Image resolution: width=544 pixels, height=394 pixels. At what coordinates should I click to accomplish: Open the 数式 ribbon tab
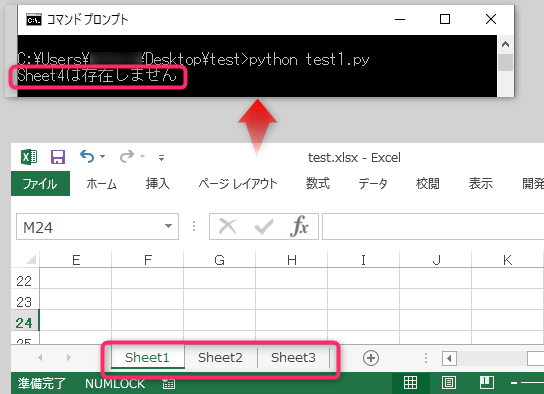[x=317, y=183]
